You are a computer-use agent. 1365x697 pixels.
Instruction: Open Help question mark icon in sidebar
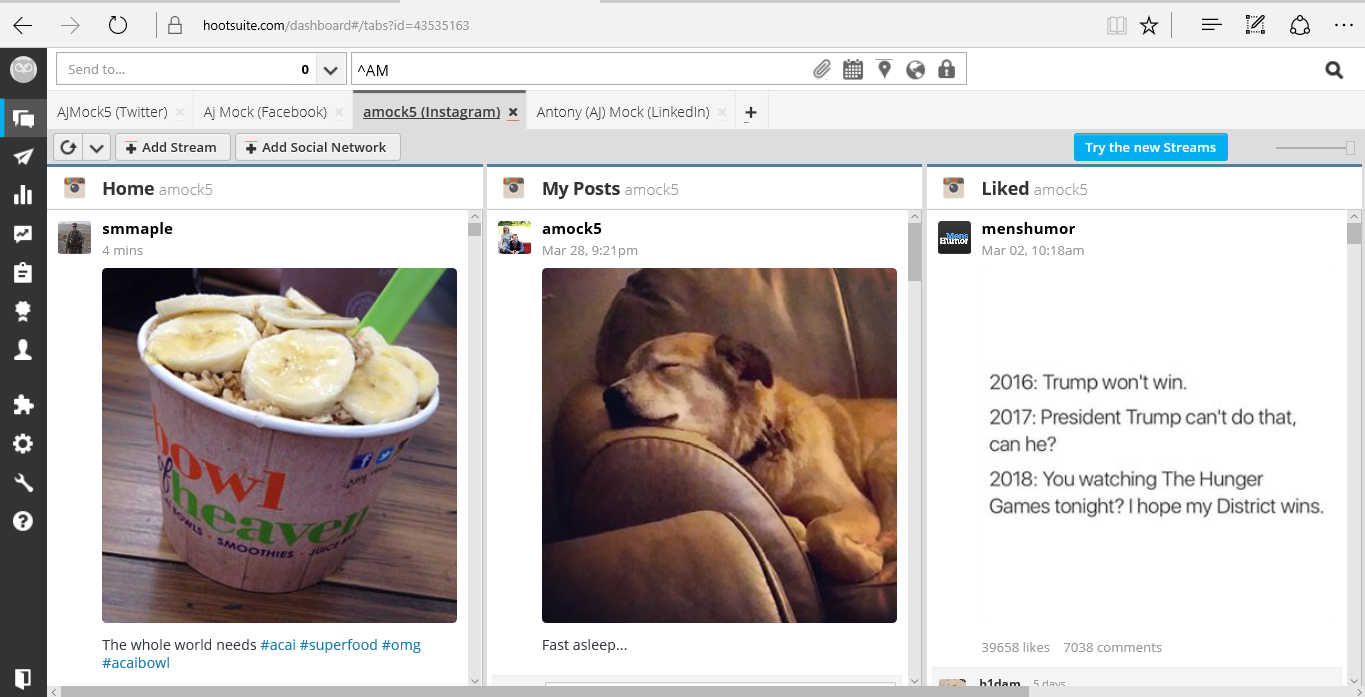[23, 521]
